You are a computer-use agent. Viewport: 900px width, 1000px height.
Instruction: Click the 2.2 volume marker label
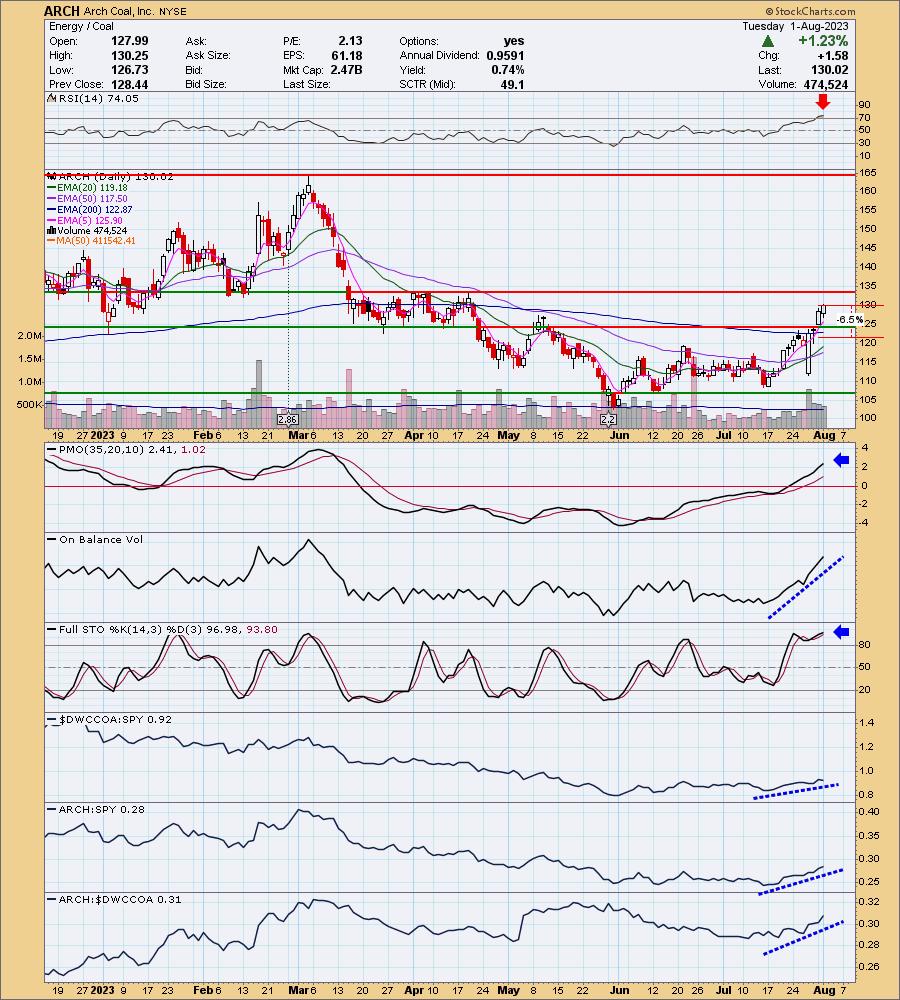(609, 420)
